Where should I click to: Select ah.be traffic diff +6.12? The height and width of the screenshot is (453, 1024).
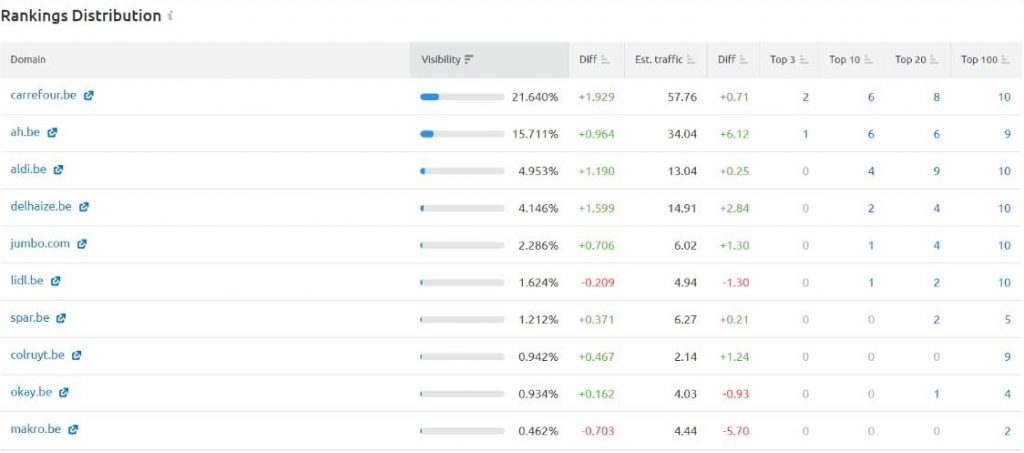click(x=734, y=134)
